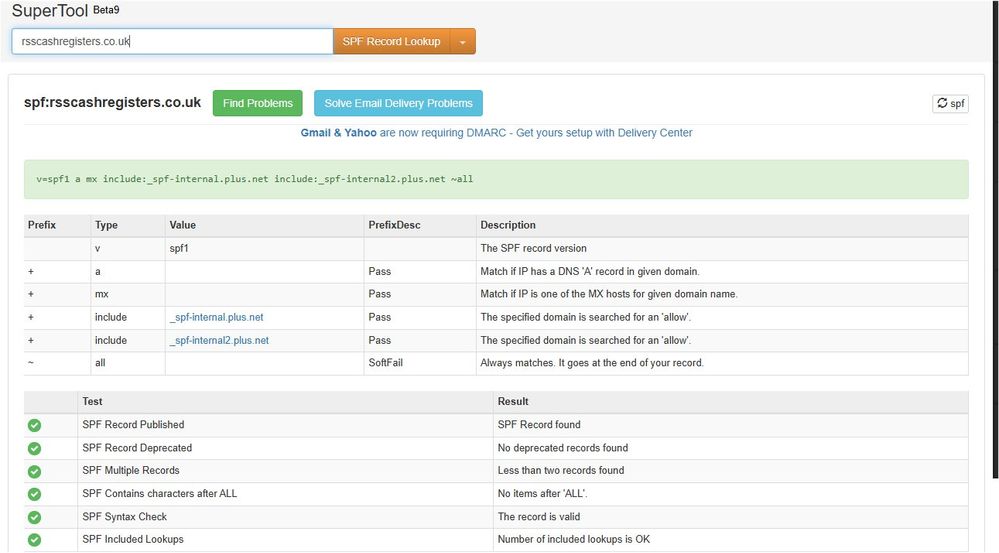Image resolution: width=999 pixels, height=553 pixels.
Task: Click green check icon for SPF Included Lookups
Action: 35,540
